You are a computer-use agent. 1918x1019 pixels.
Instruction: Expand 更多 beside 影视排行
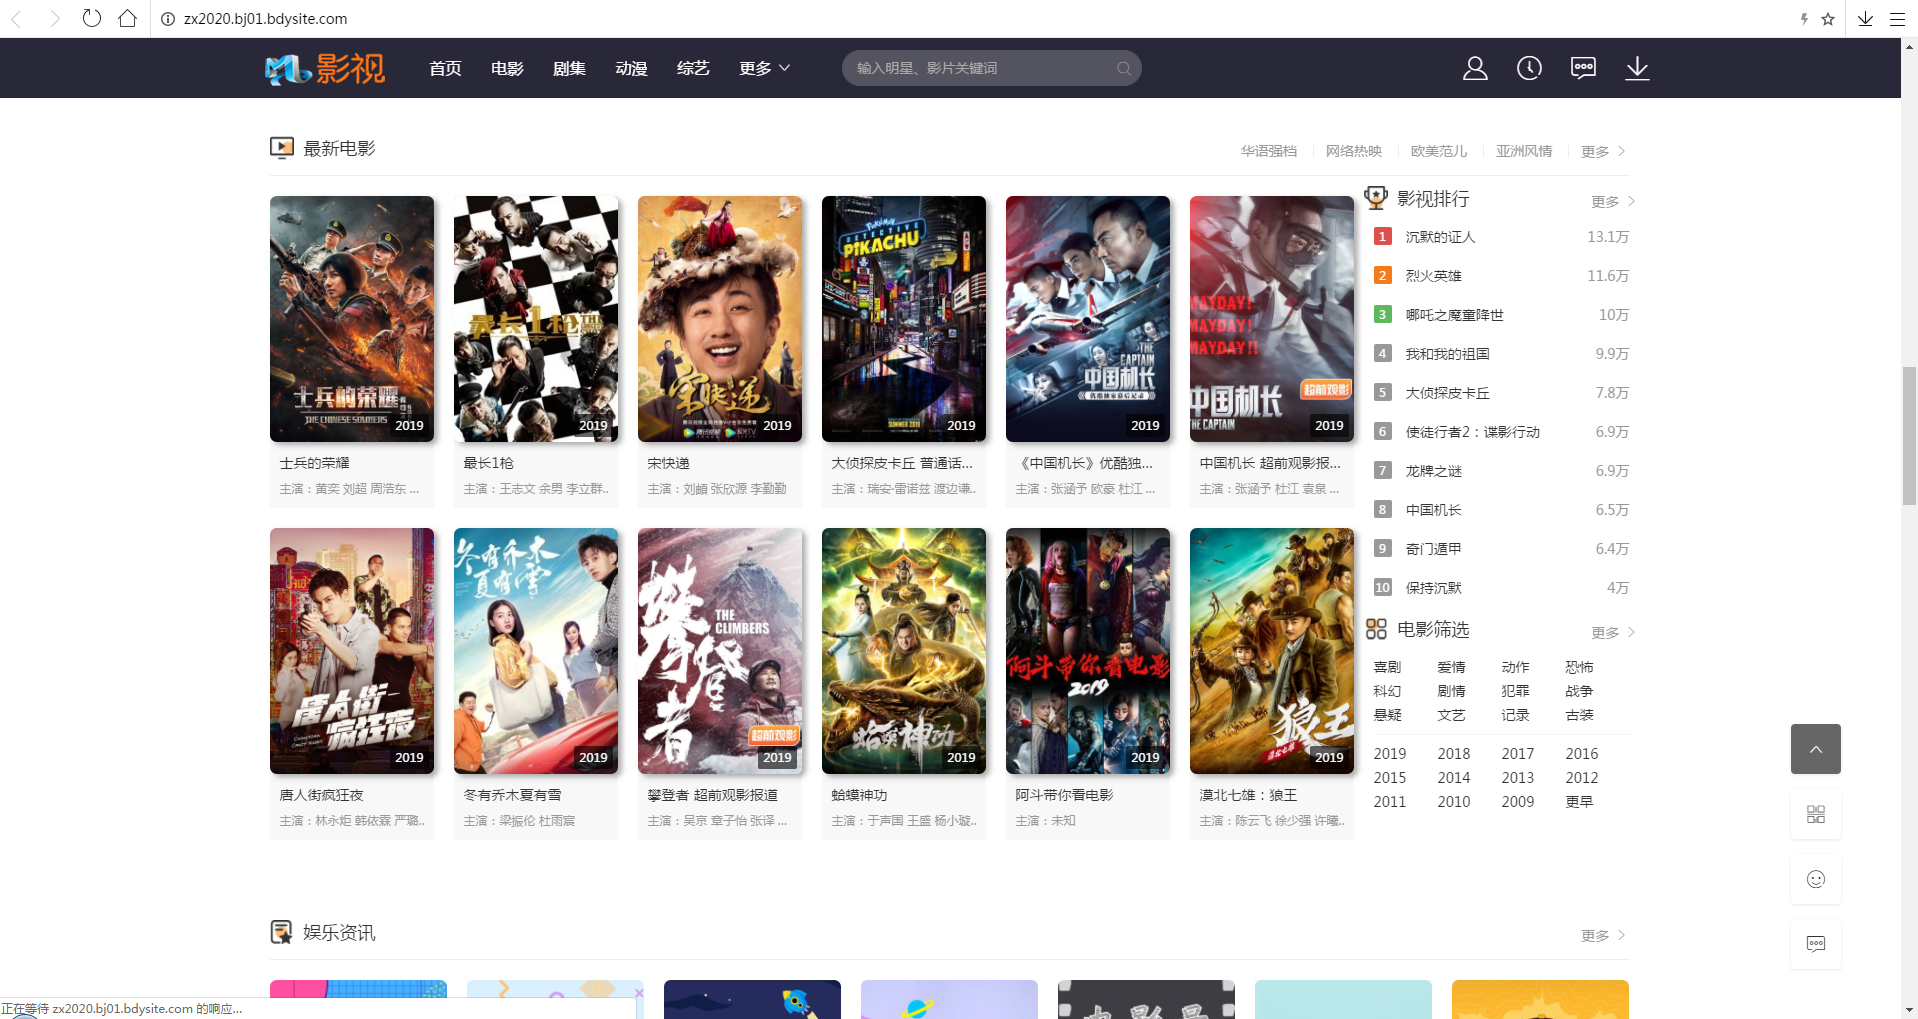tap(1612, 201)
